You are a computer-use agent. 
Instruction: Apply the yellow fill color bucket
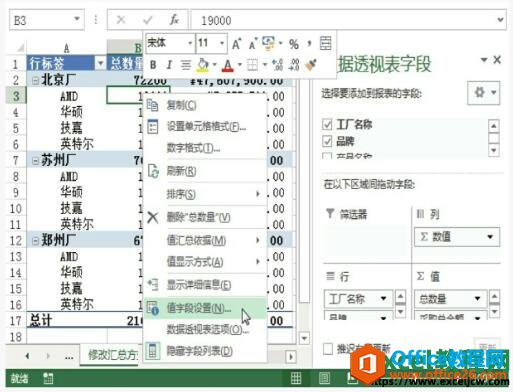coord(203,65)
